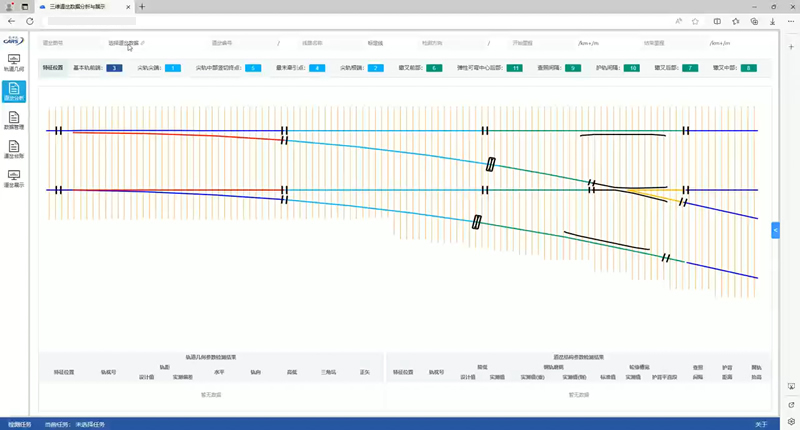Select the highlighted 道岔分析 sidebar icon
The width and height of the screenshot is (800, 430).
(14, 91)
